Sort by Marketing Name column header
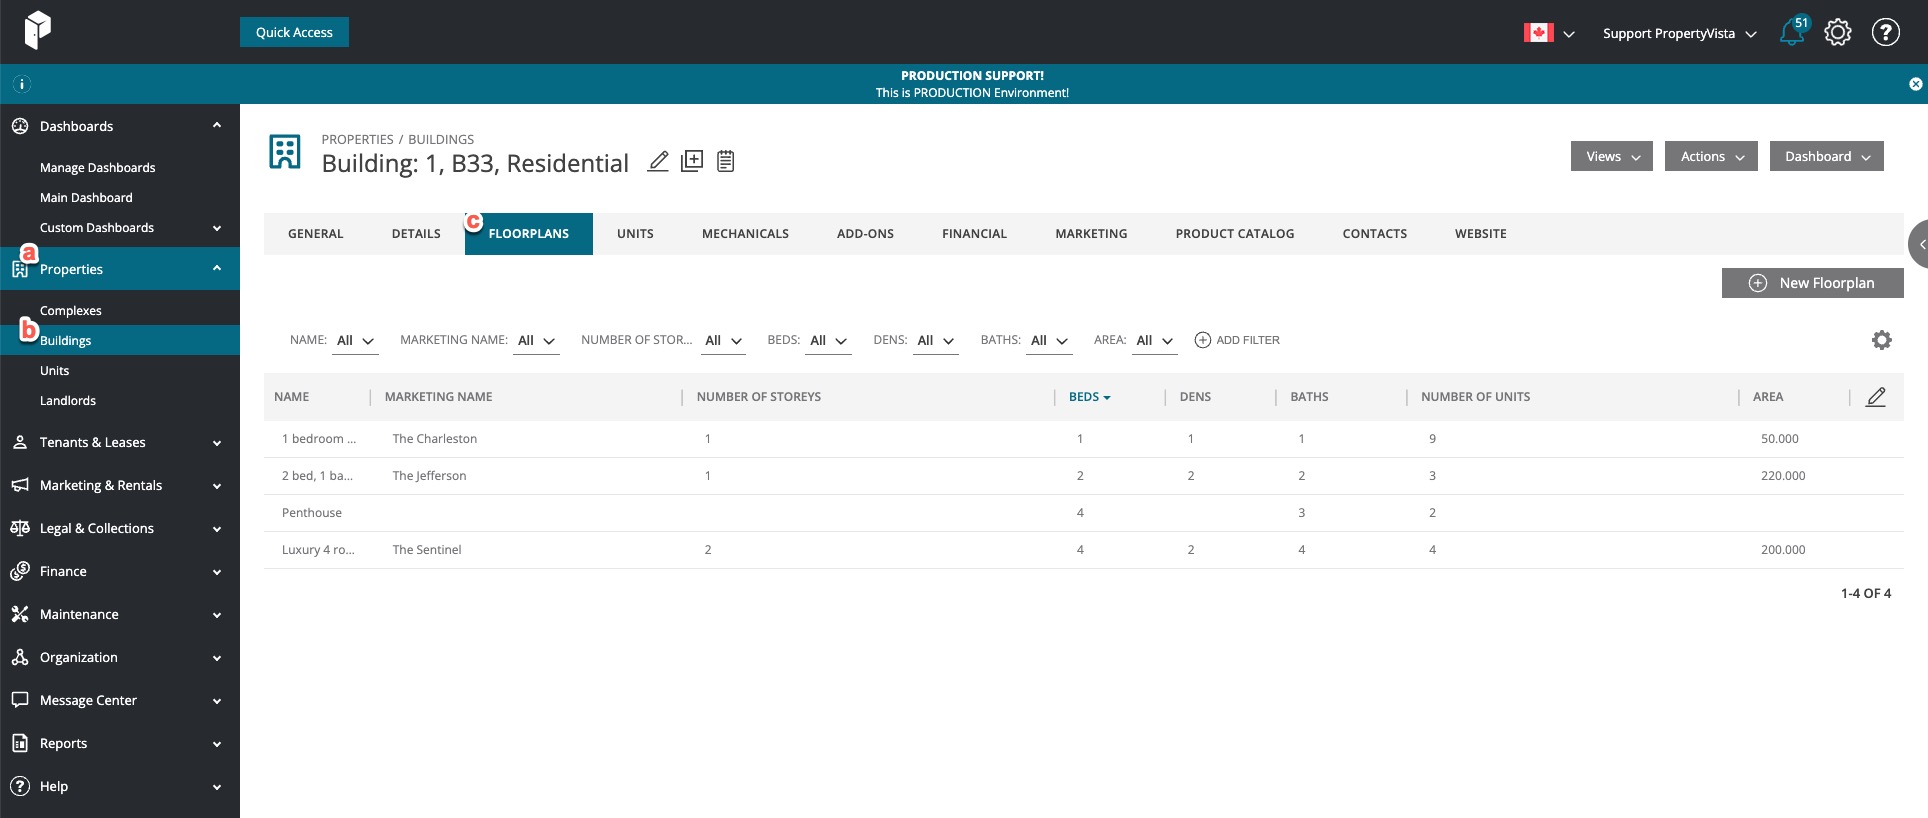The image size is (1928, 818). click(x=438, y=397)
